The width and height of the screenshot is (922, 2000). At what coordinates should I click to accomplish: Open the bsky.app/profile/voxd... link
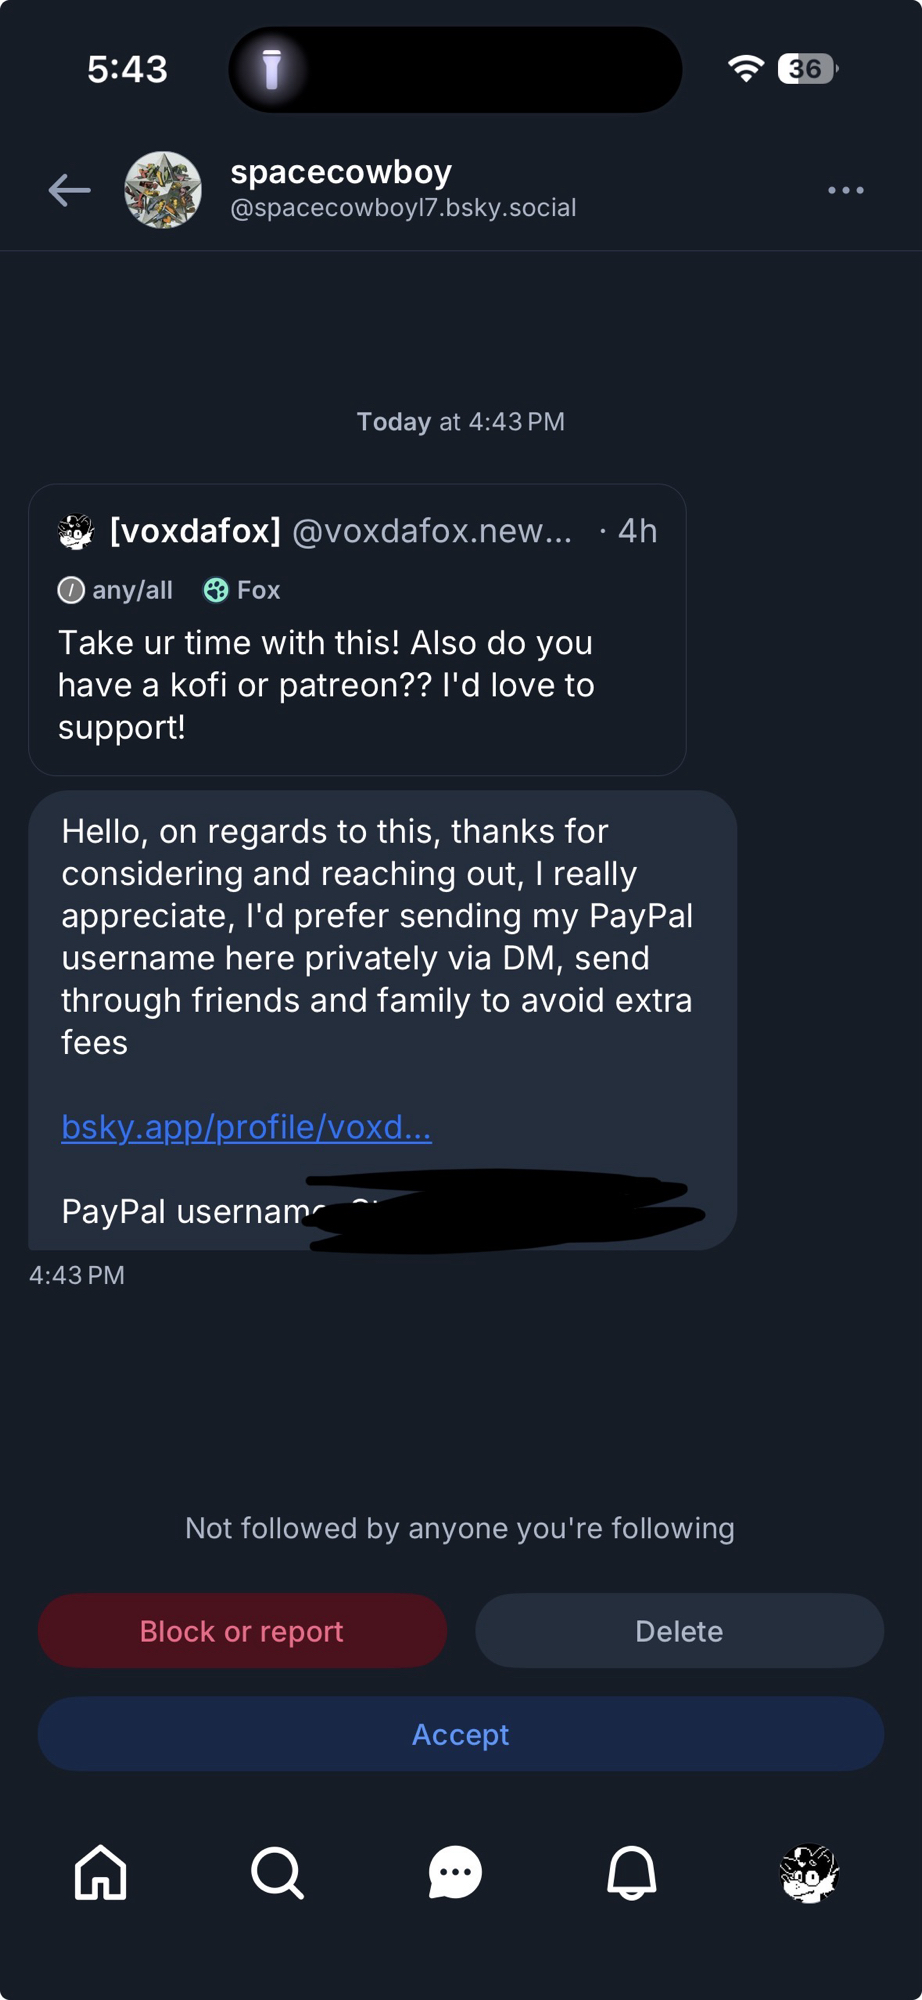point(246,1127)
